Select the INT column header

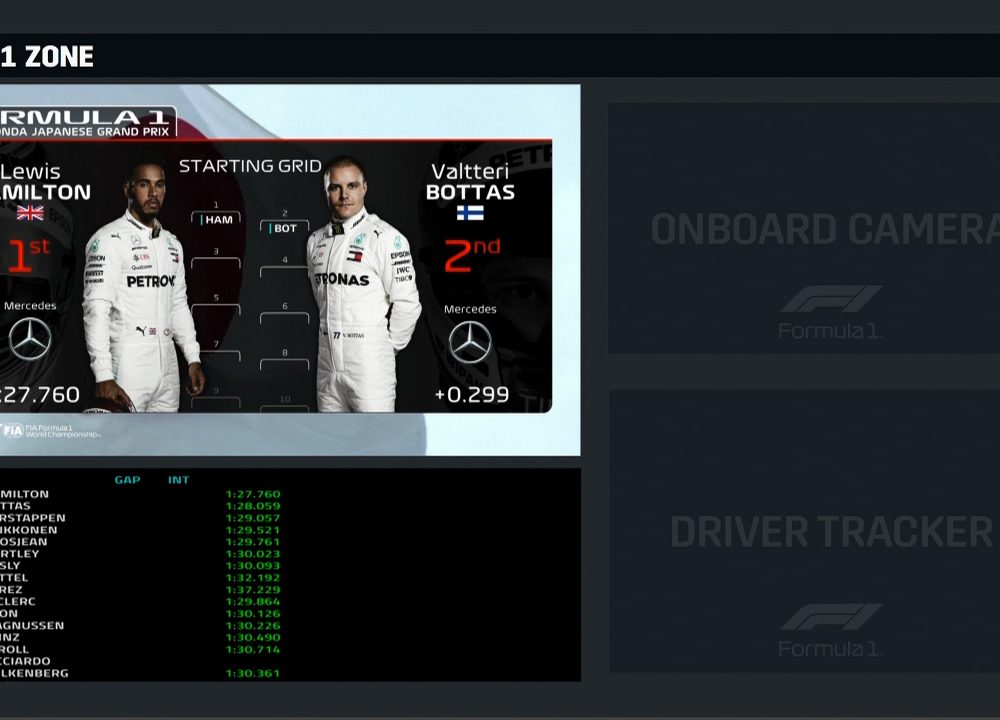(179, 480)
